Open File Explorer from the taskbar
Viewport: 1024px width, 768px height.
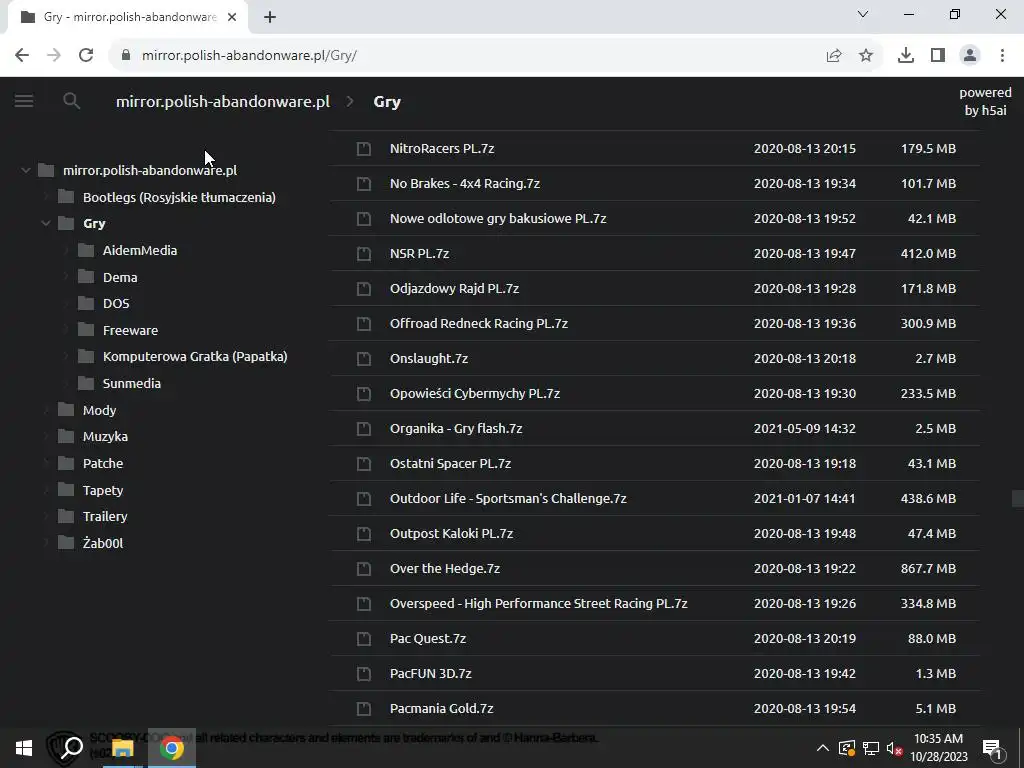[122, 748]
